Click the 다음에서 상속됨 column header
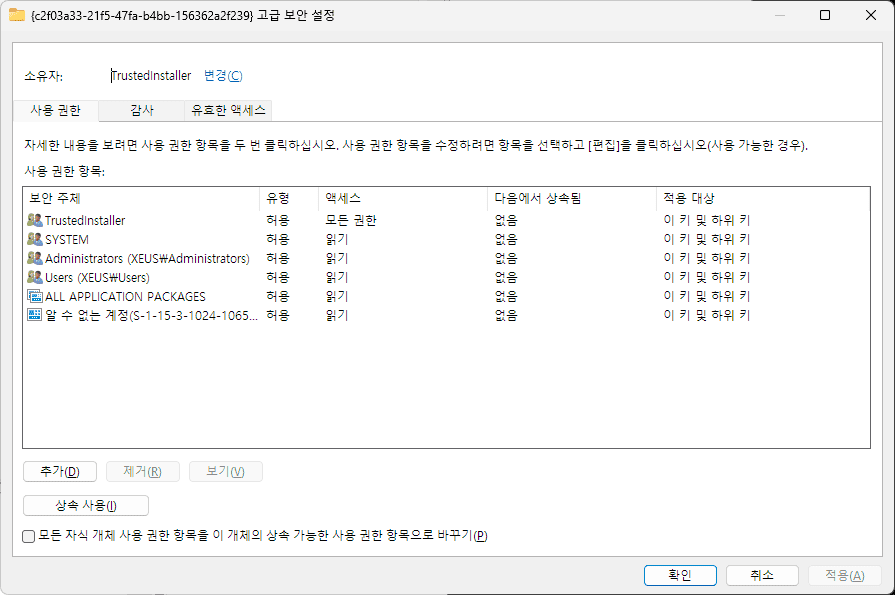 tap(572, 198)
